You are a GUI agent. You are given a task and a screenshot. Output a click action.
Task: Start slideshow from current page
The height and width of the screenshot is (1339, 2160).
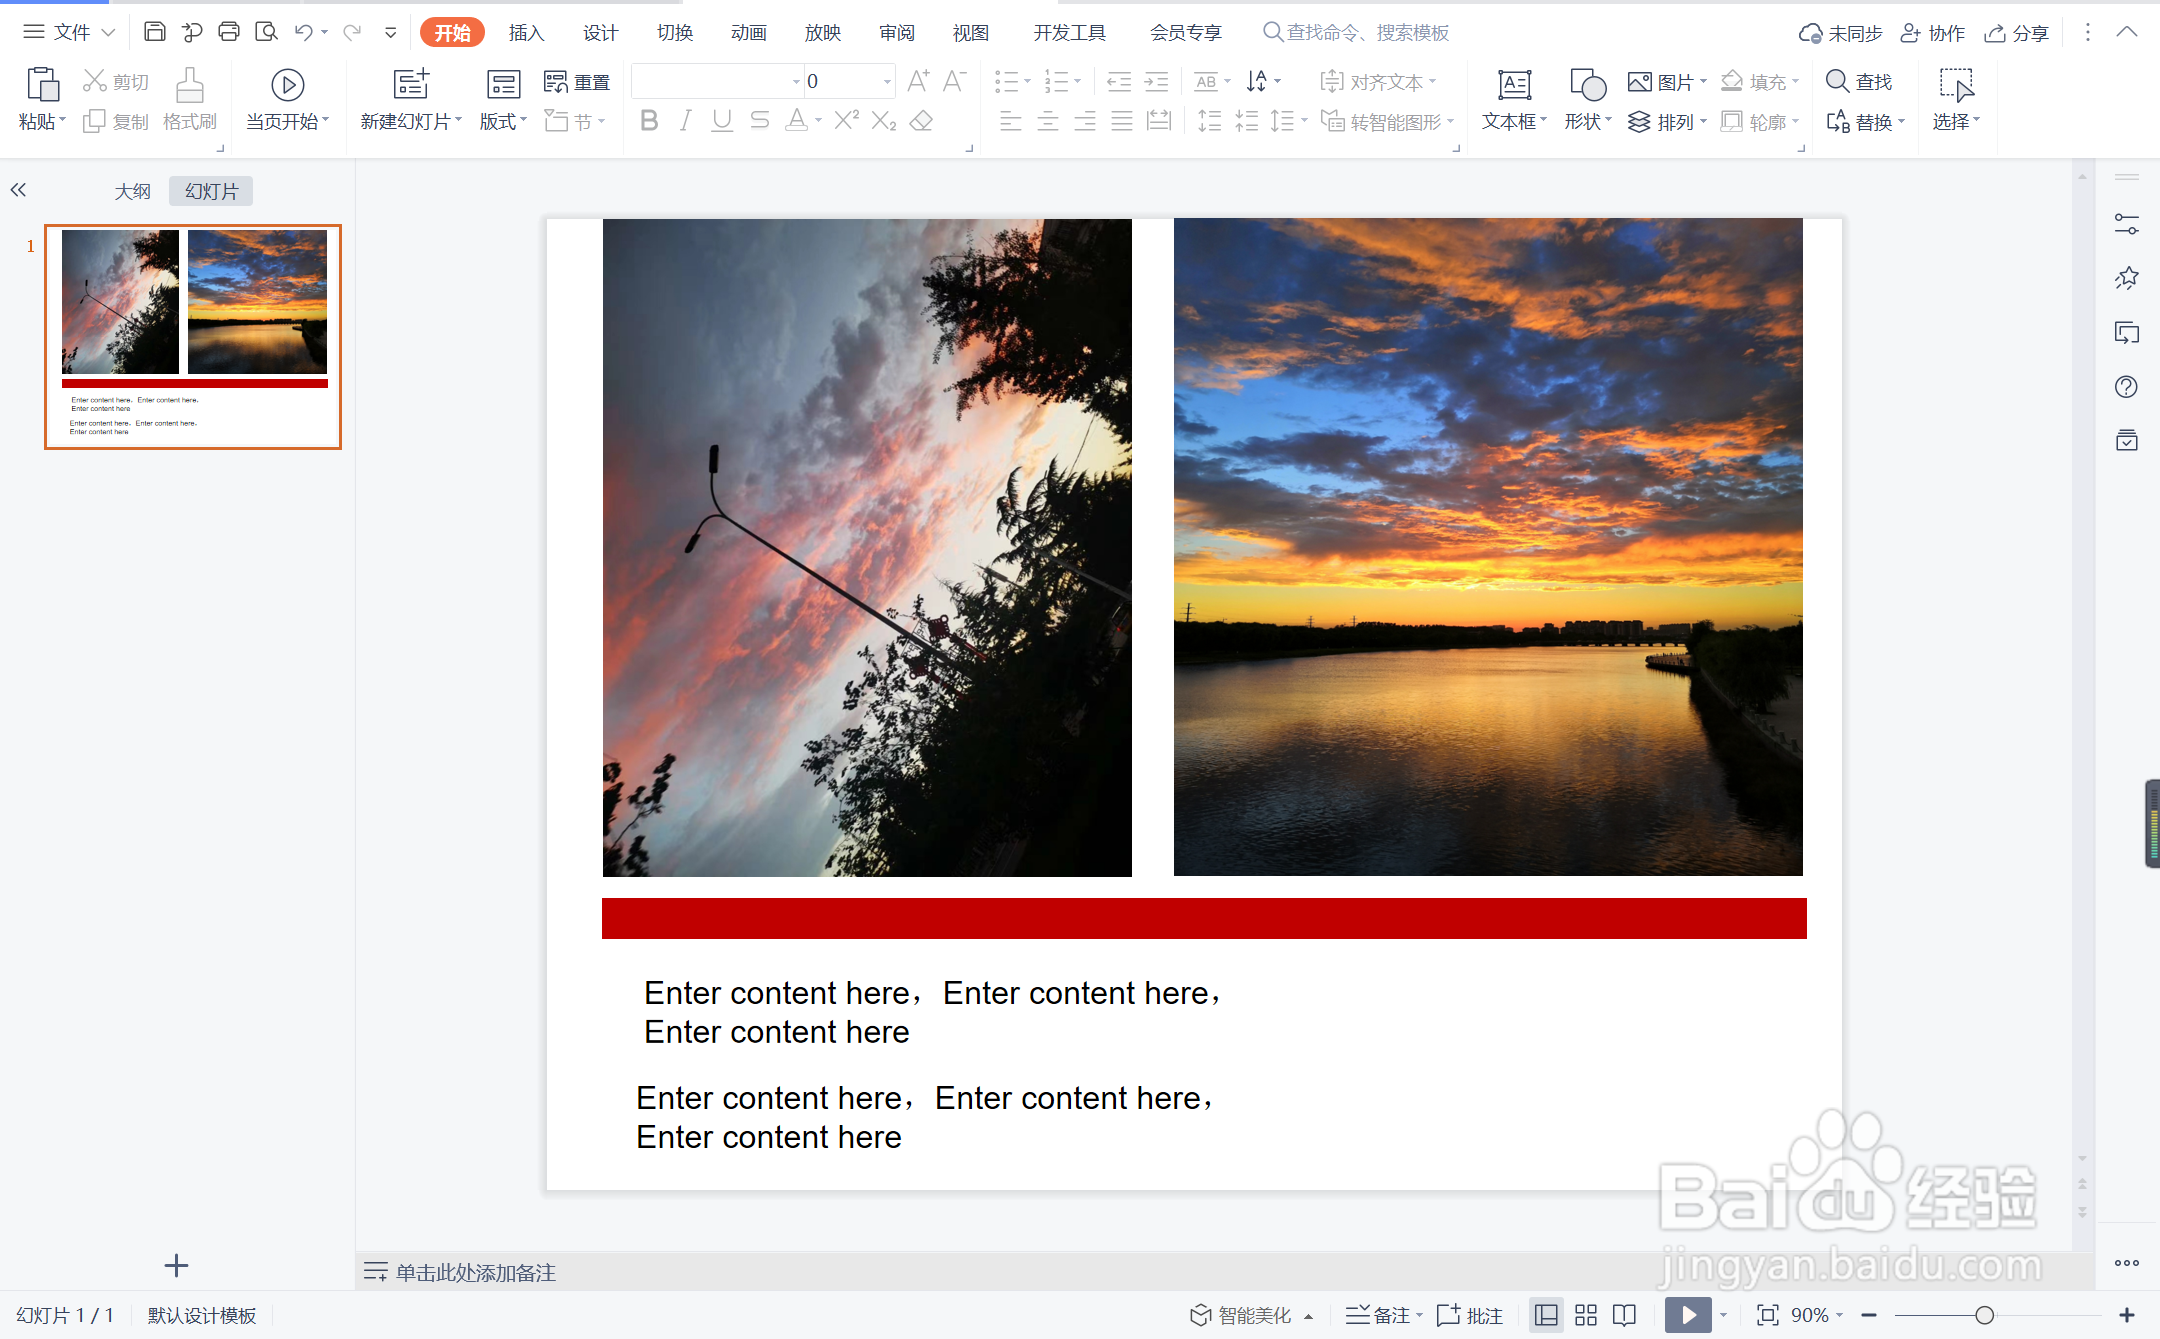pos(288,85)
